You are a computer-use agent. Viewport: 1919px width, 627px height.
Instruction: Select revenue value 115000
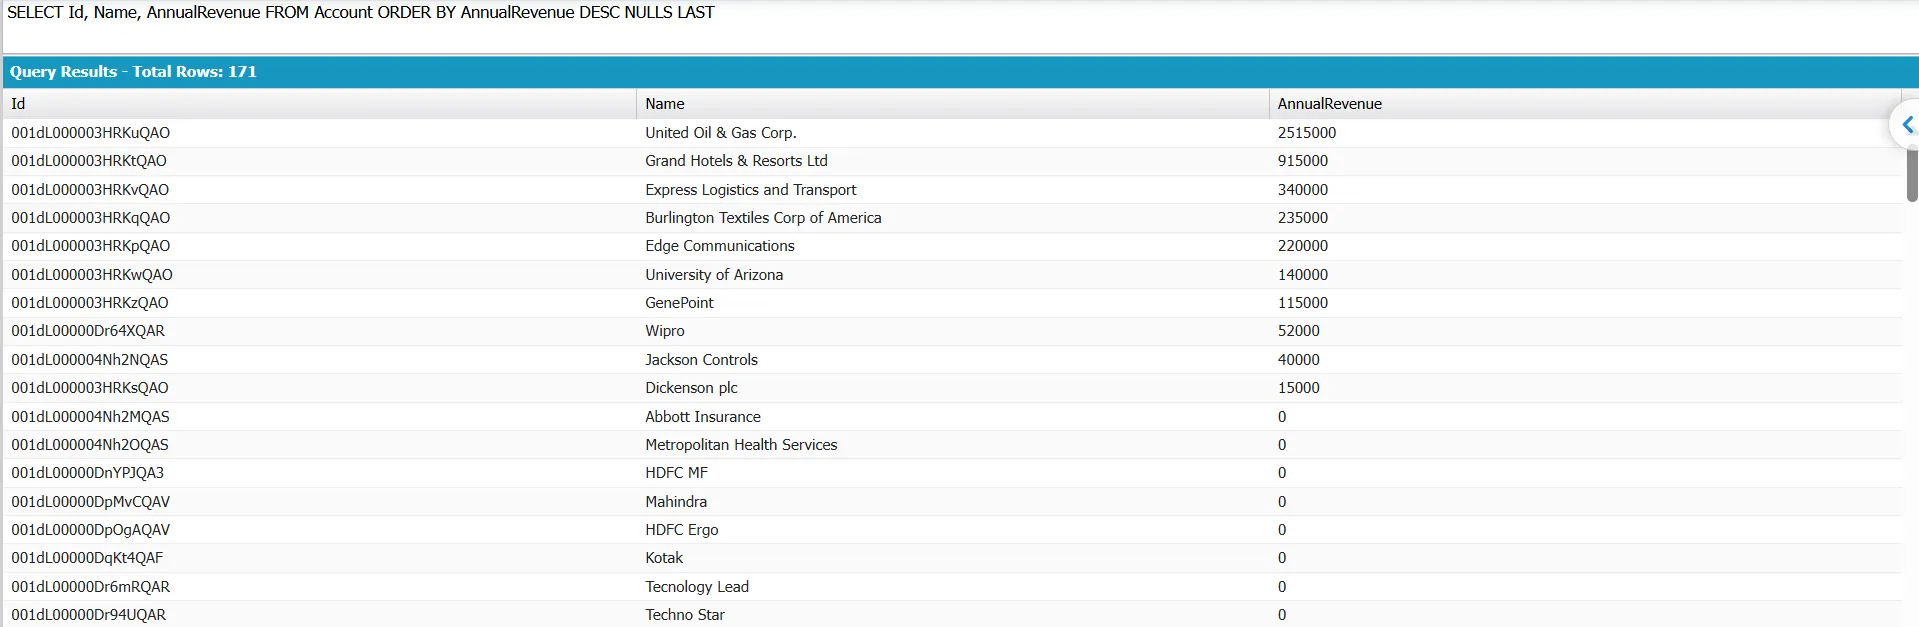click(x=1303, y=303)
